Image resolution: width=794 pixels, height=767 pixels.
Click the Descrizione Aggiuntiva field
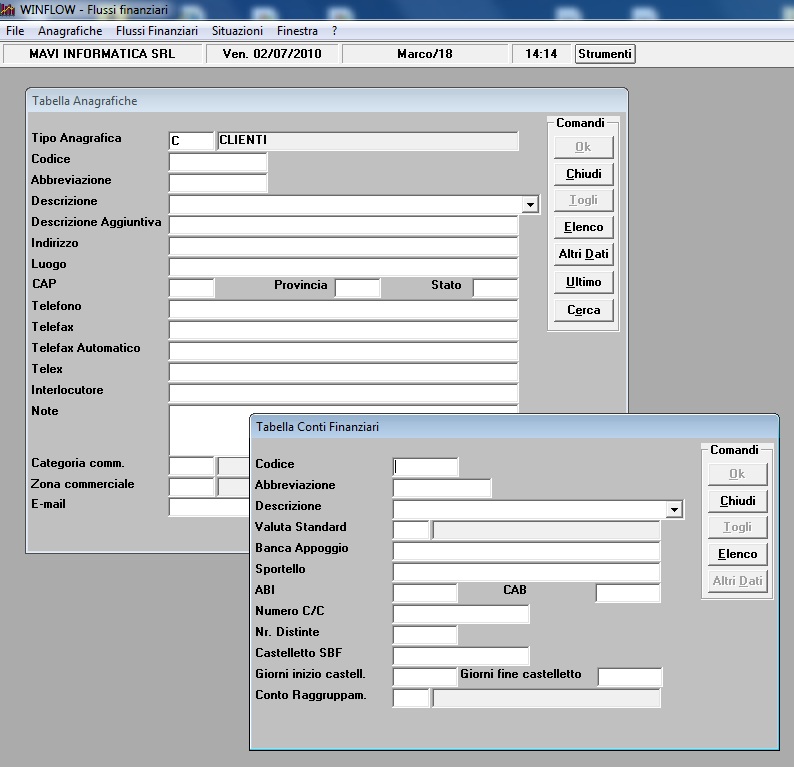tap(343, 225)
